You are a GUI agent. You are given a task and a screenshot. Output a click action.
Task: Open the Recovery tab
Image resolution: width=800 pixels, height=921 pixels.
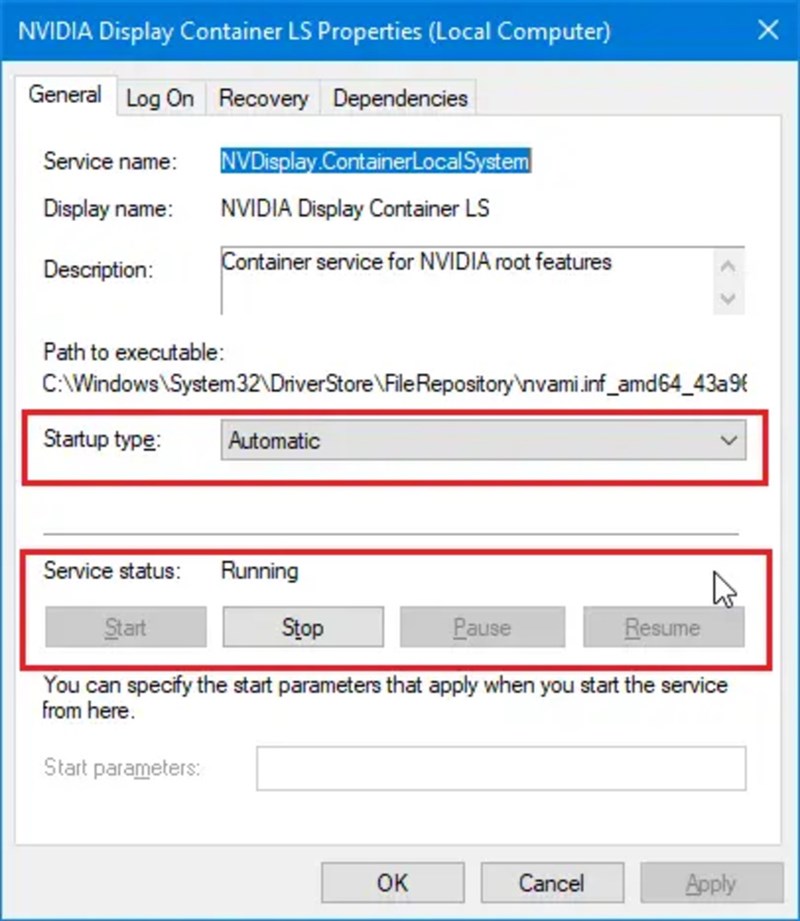click(x=262, y=98)
